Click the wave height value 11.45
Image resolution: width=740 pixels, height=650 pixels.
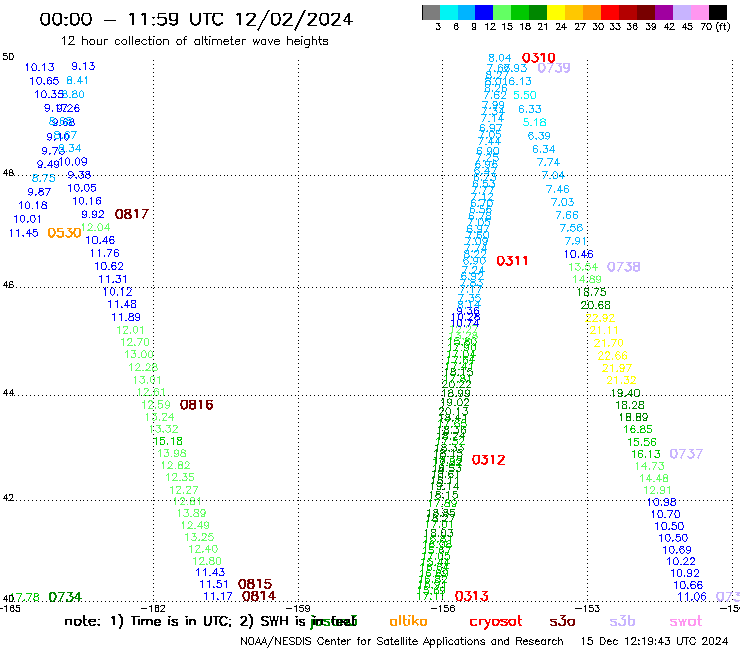point(24,233)
